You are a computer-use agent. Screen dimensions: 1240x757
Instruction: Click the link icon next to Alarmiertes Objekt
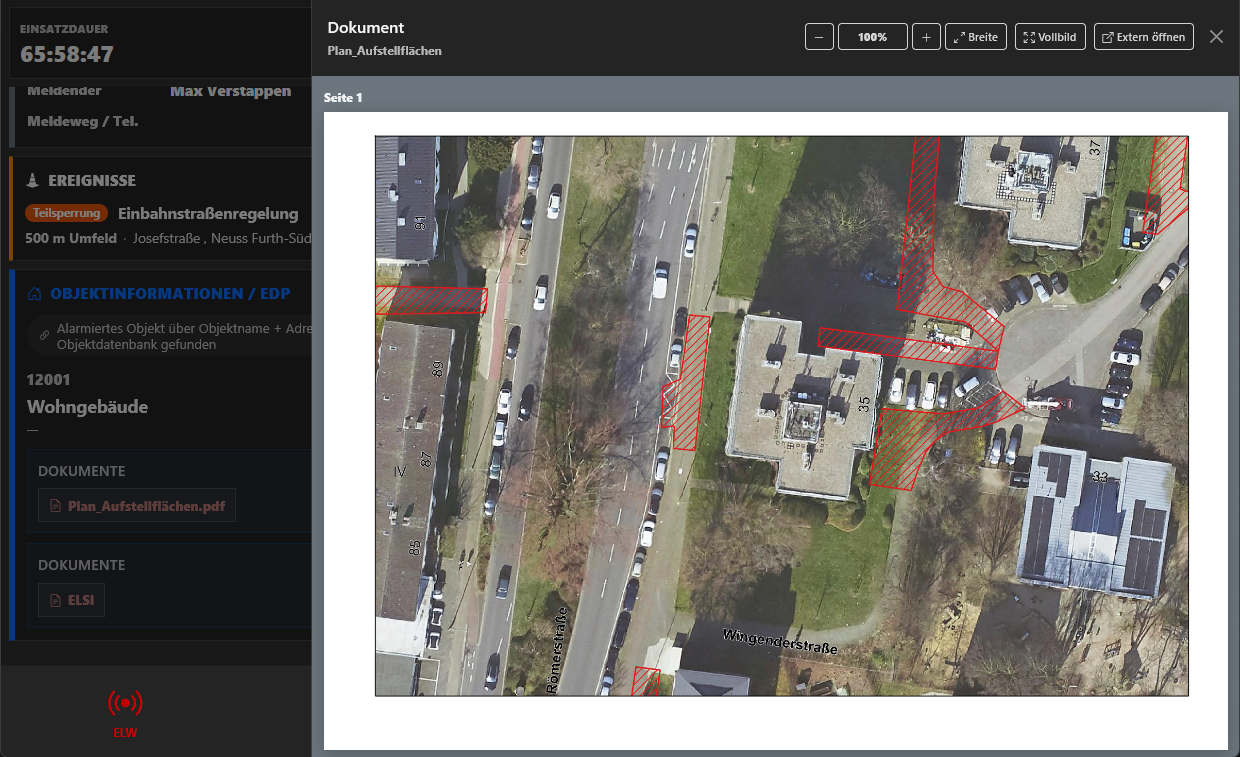44,336
